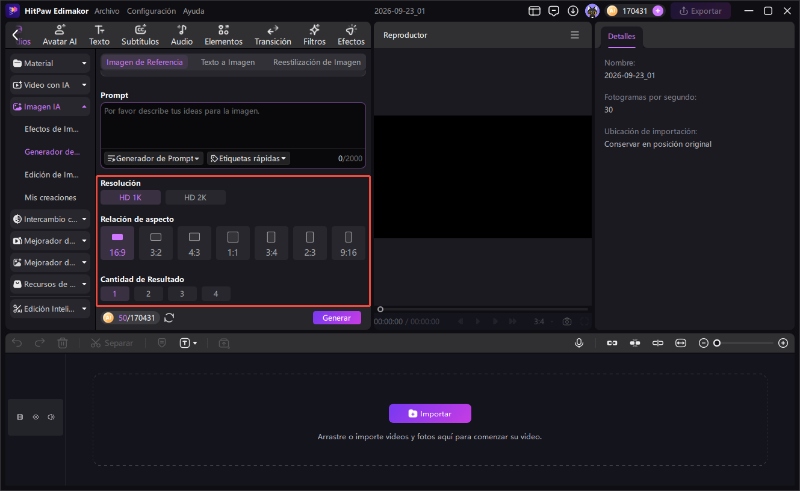Select HD 2K resolution
Image resolution: width=800 pixels, height=491 pixels.
coord(195,198)
